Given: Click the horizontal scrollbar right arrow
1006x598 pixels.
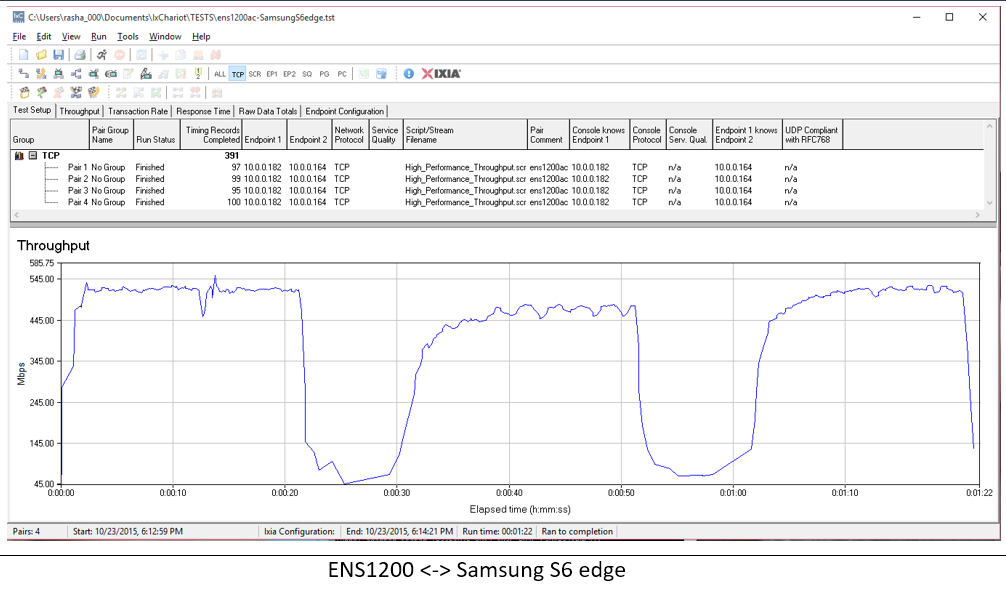Looking at the screenshot, I should pyautogui.click(x=977, y=215).
